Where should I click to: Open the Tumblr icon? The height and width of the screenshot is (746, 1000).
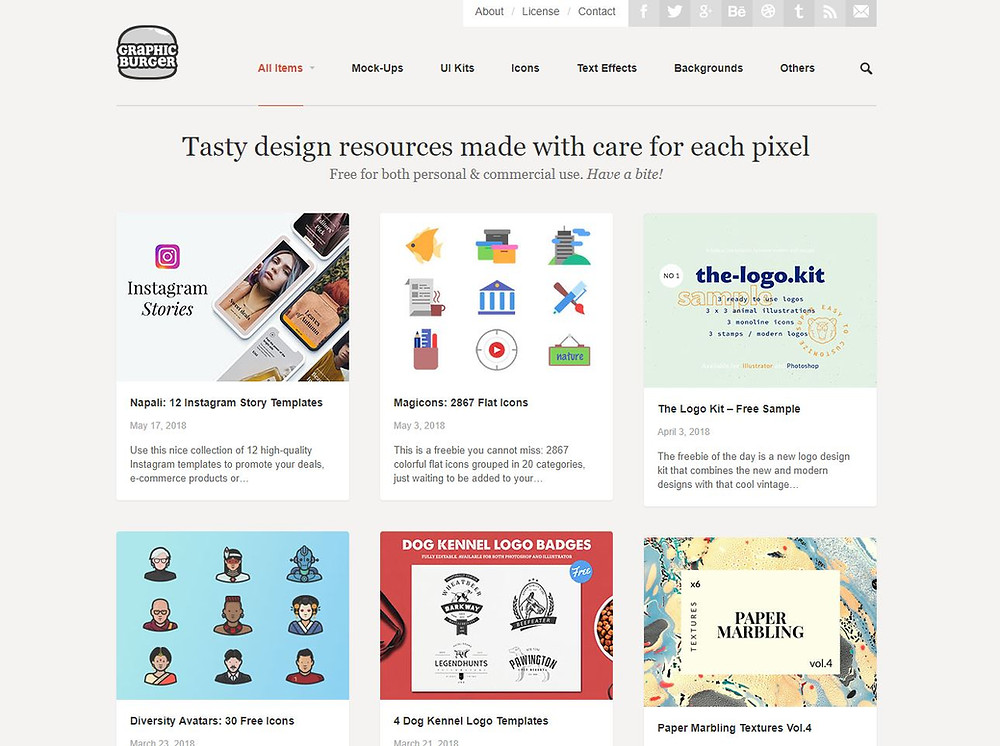(798, 11)
